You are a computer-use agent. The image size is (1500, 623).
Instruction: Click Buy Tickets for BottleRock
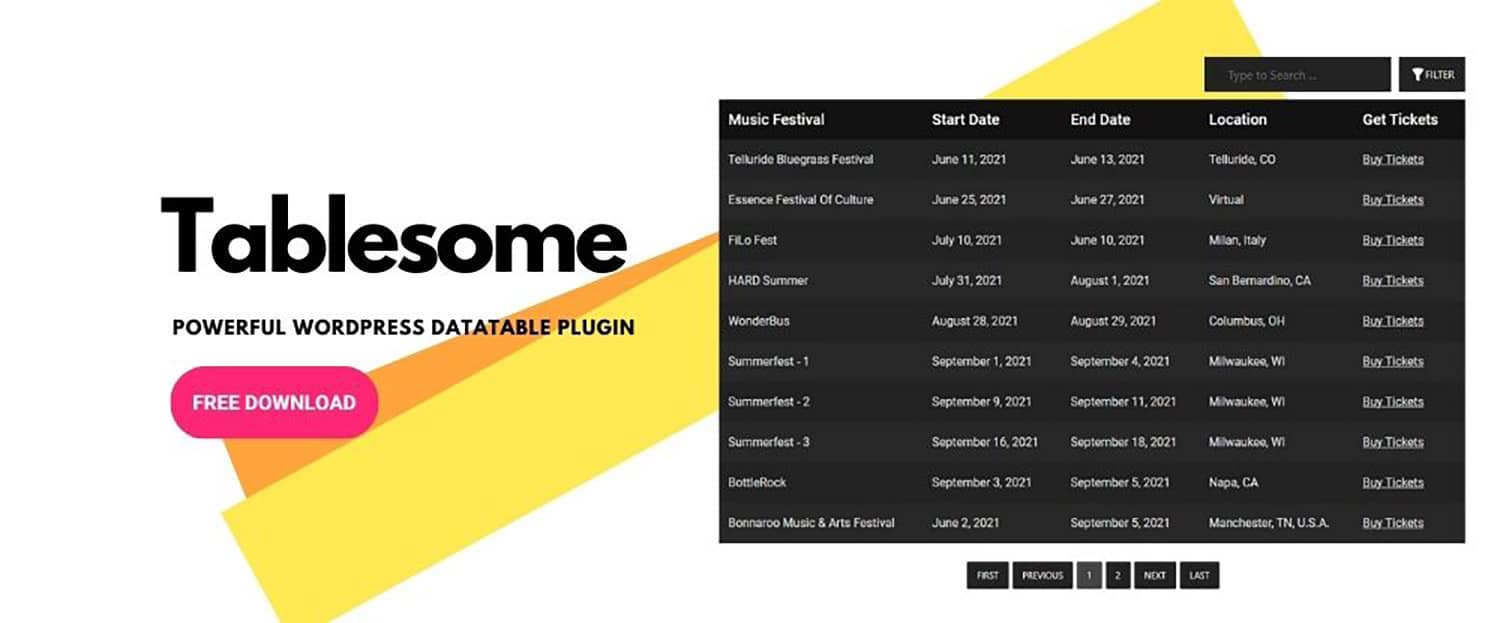tap(1392, 483)
